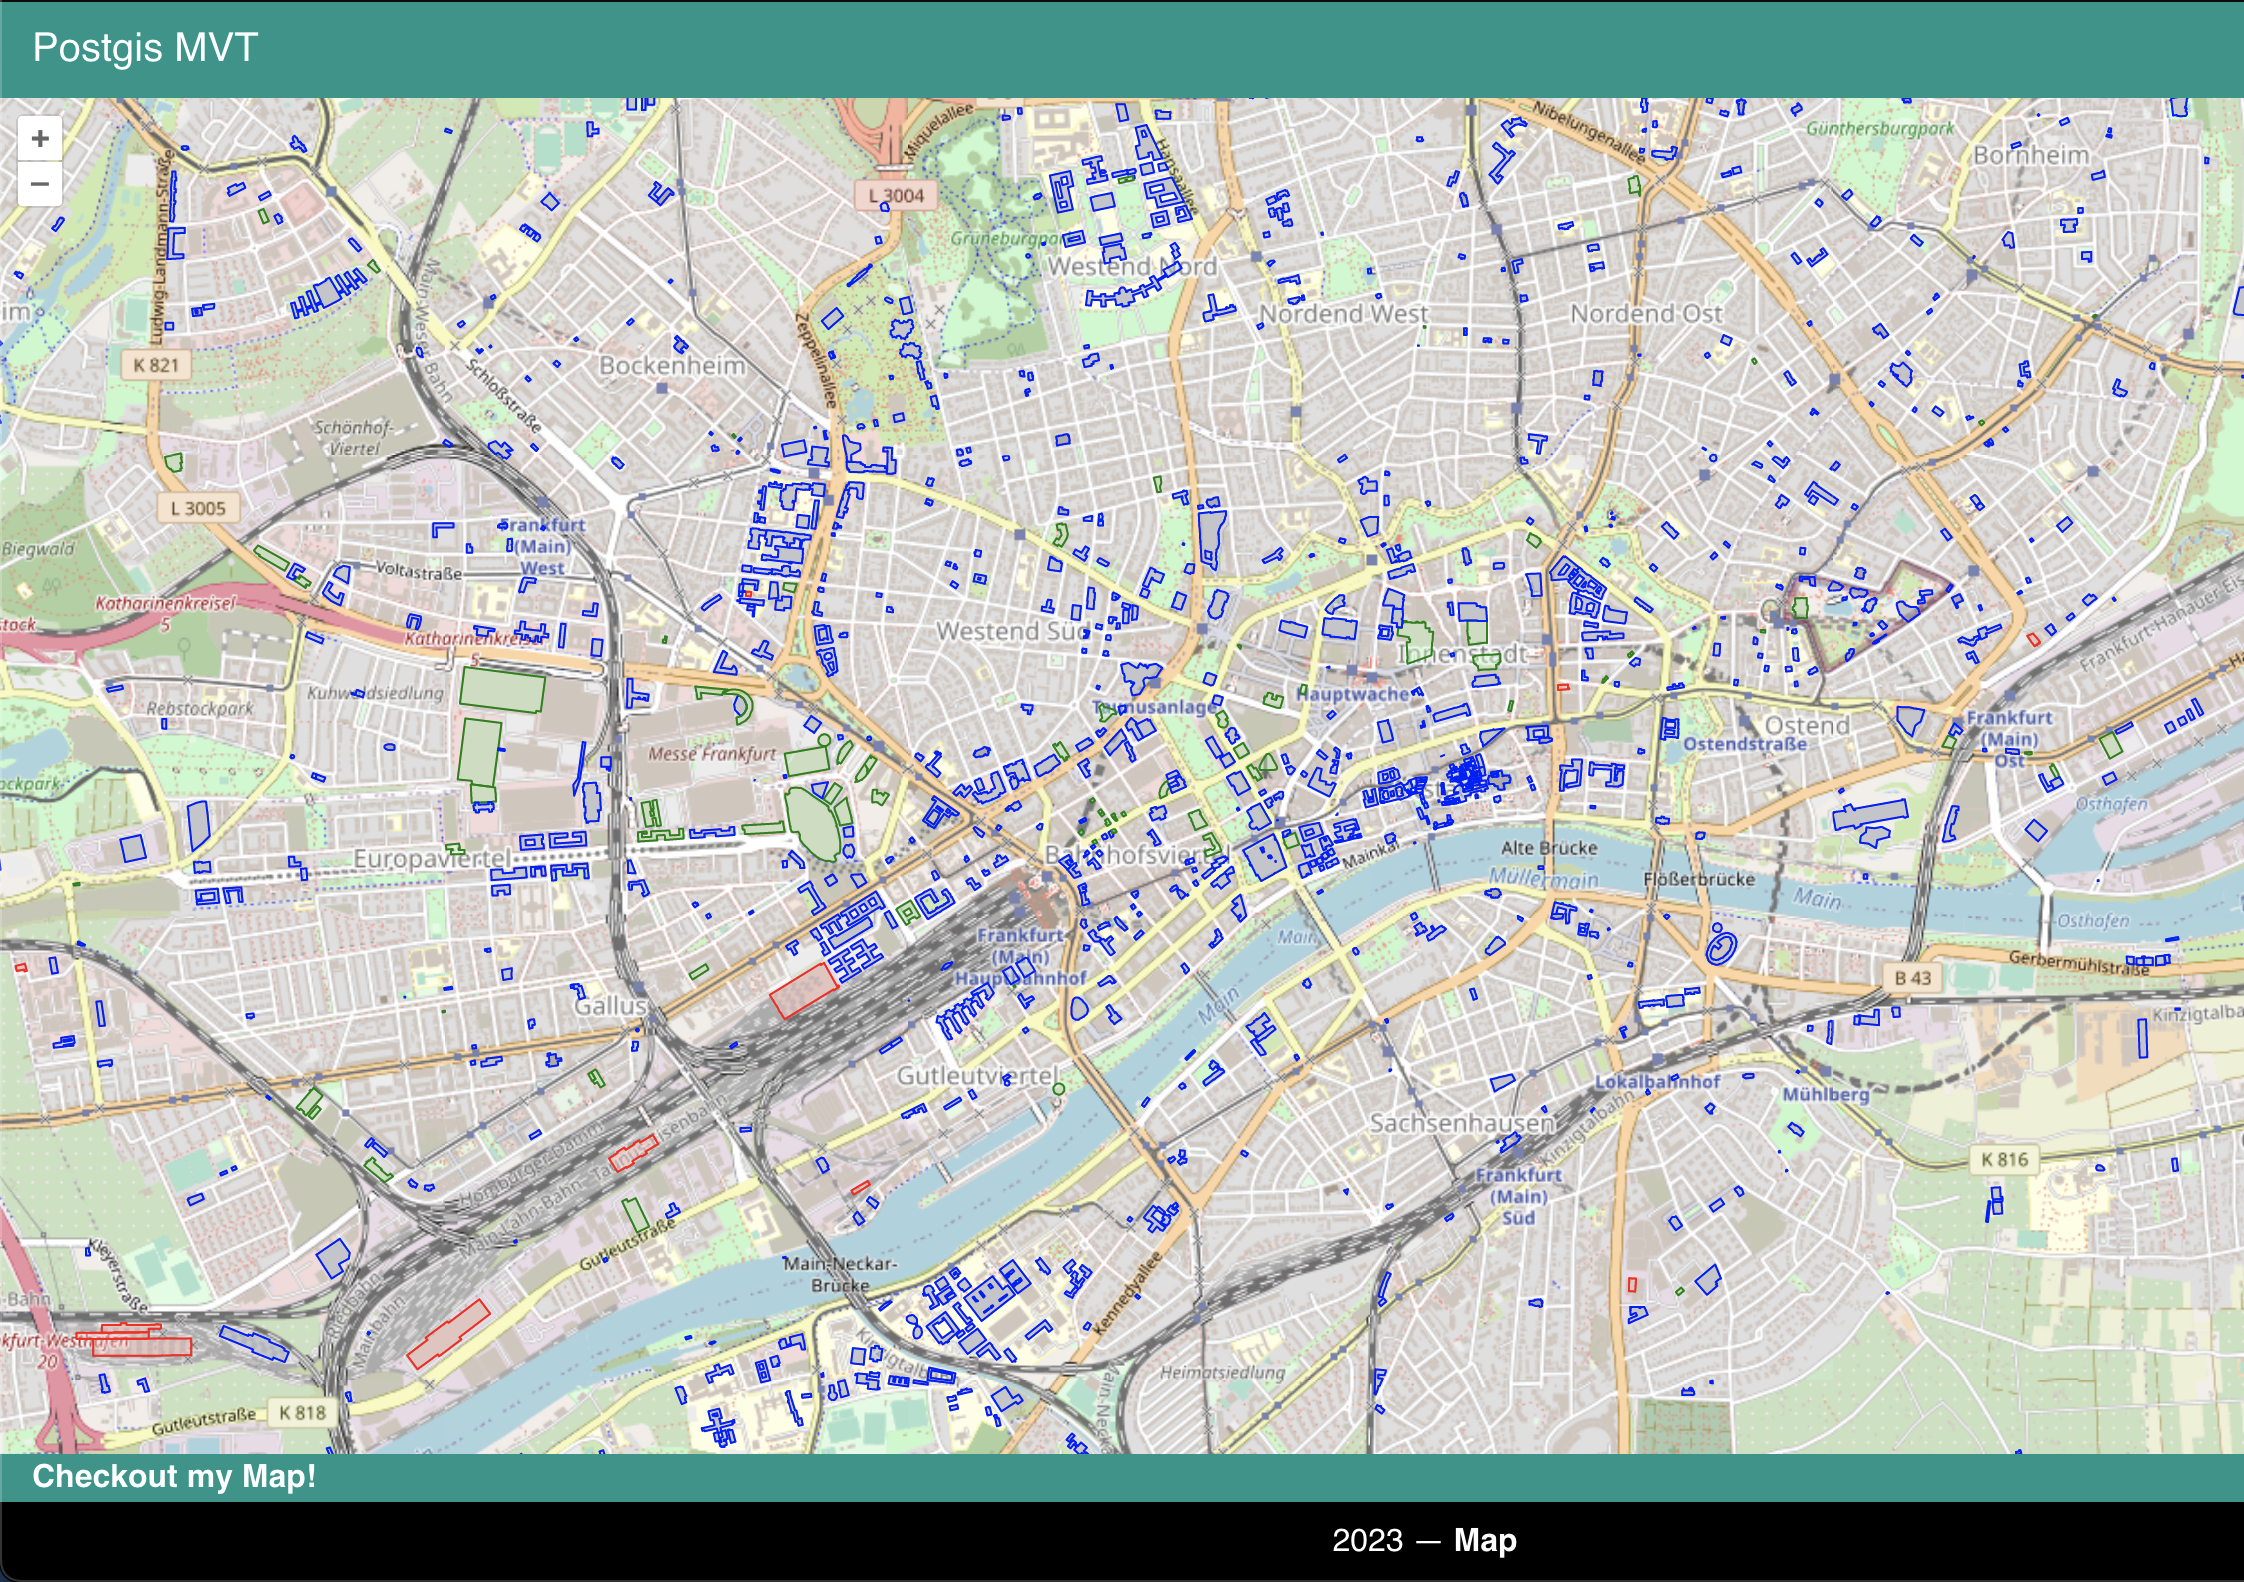This screenshot has width=2244, height=1582.
Task: Click the B 43 road shield
Action: [x=1912, y=978]
